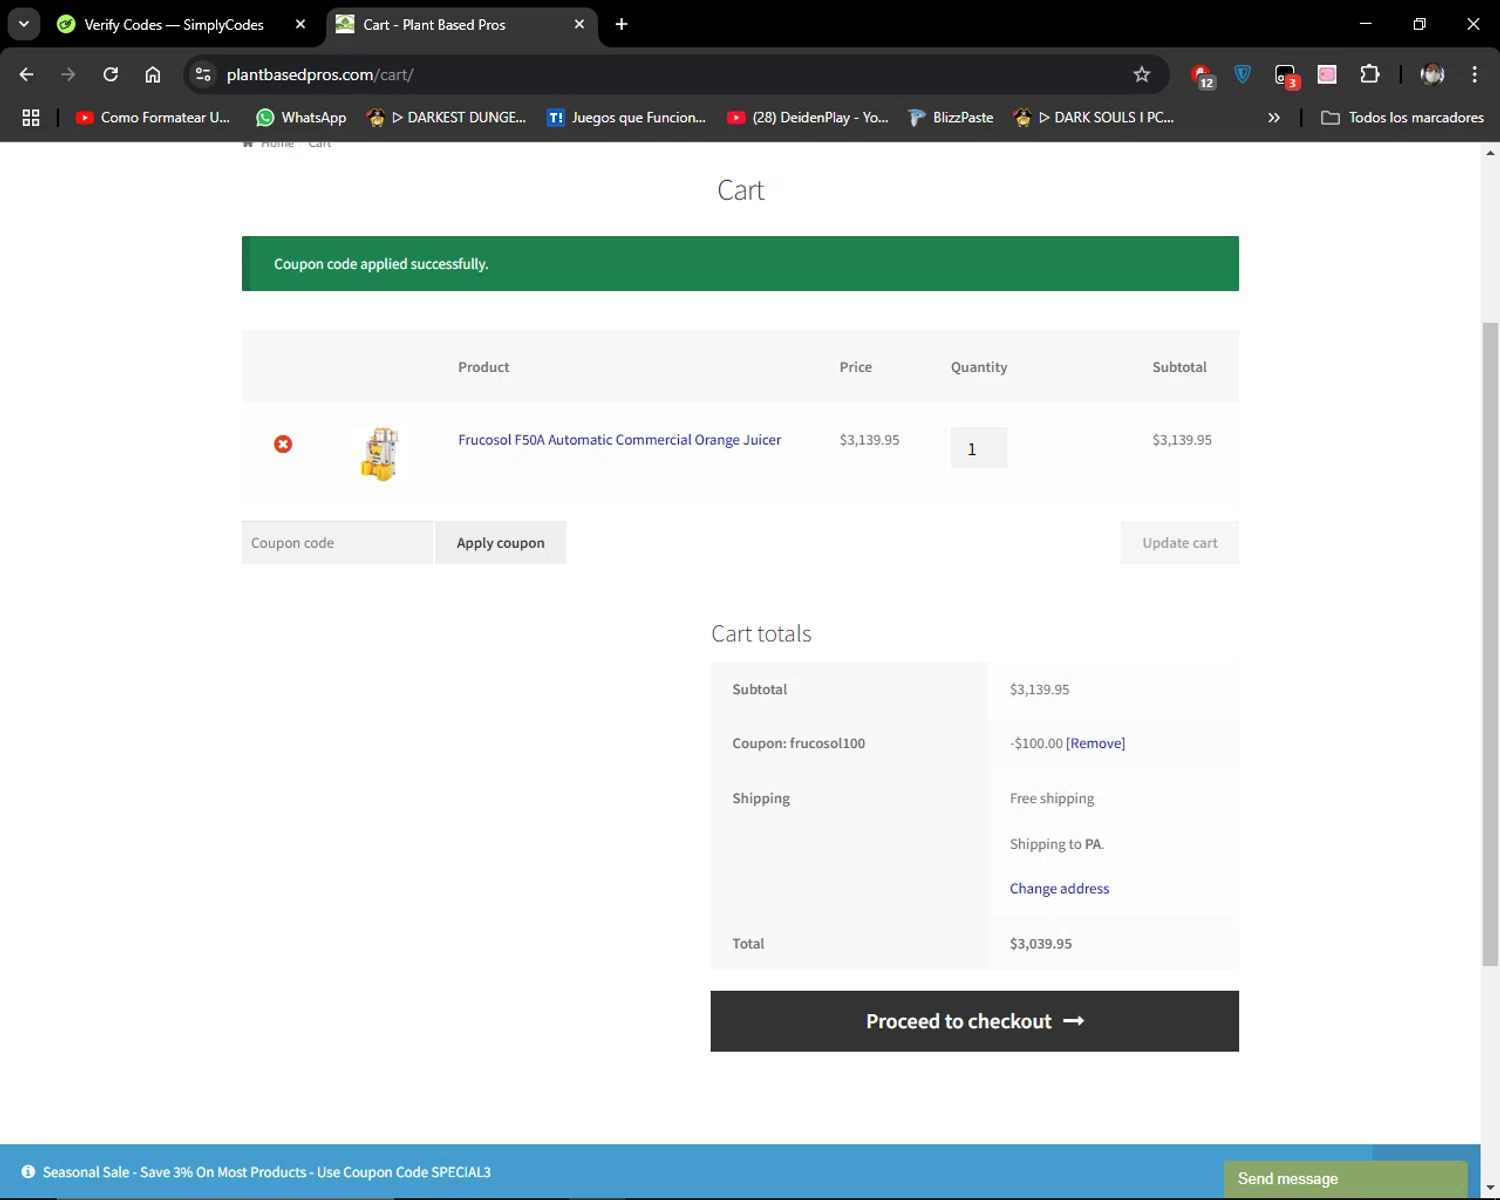Switch to the Verify Codes SimplyCodes tab
The height and width of the screenshot is (1200, 1500).
pos(175,24)
